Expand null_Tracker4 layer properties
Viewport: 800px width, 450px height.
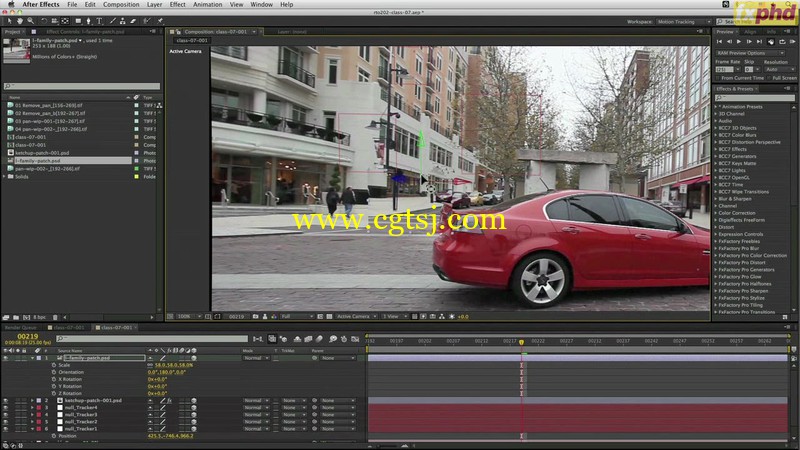[x=32, y=408]
